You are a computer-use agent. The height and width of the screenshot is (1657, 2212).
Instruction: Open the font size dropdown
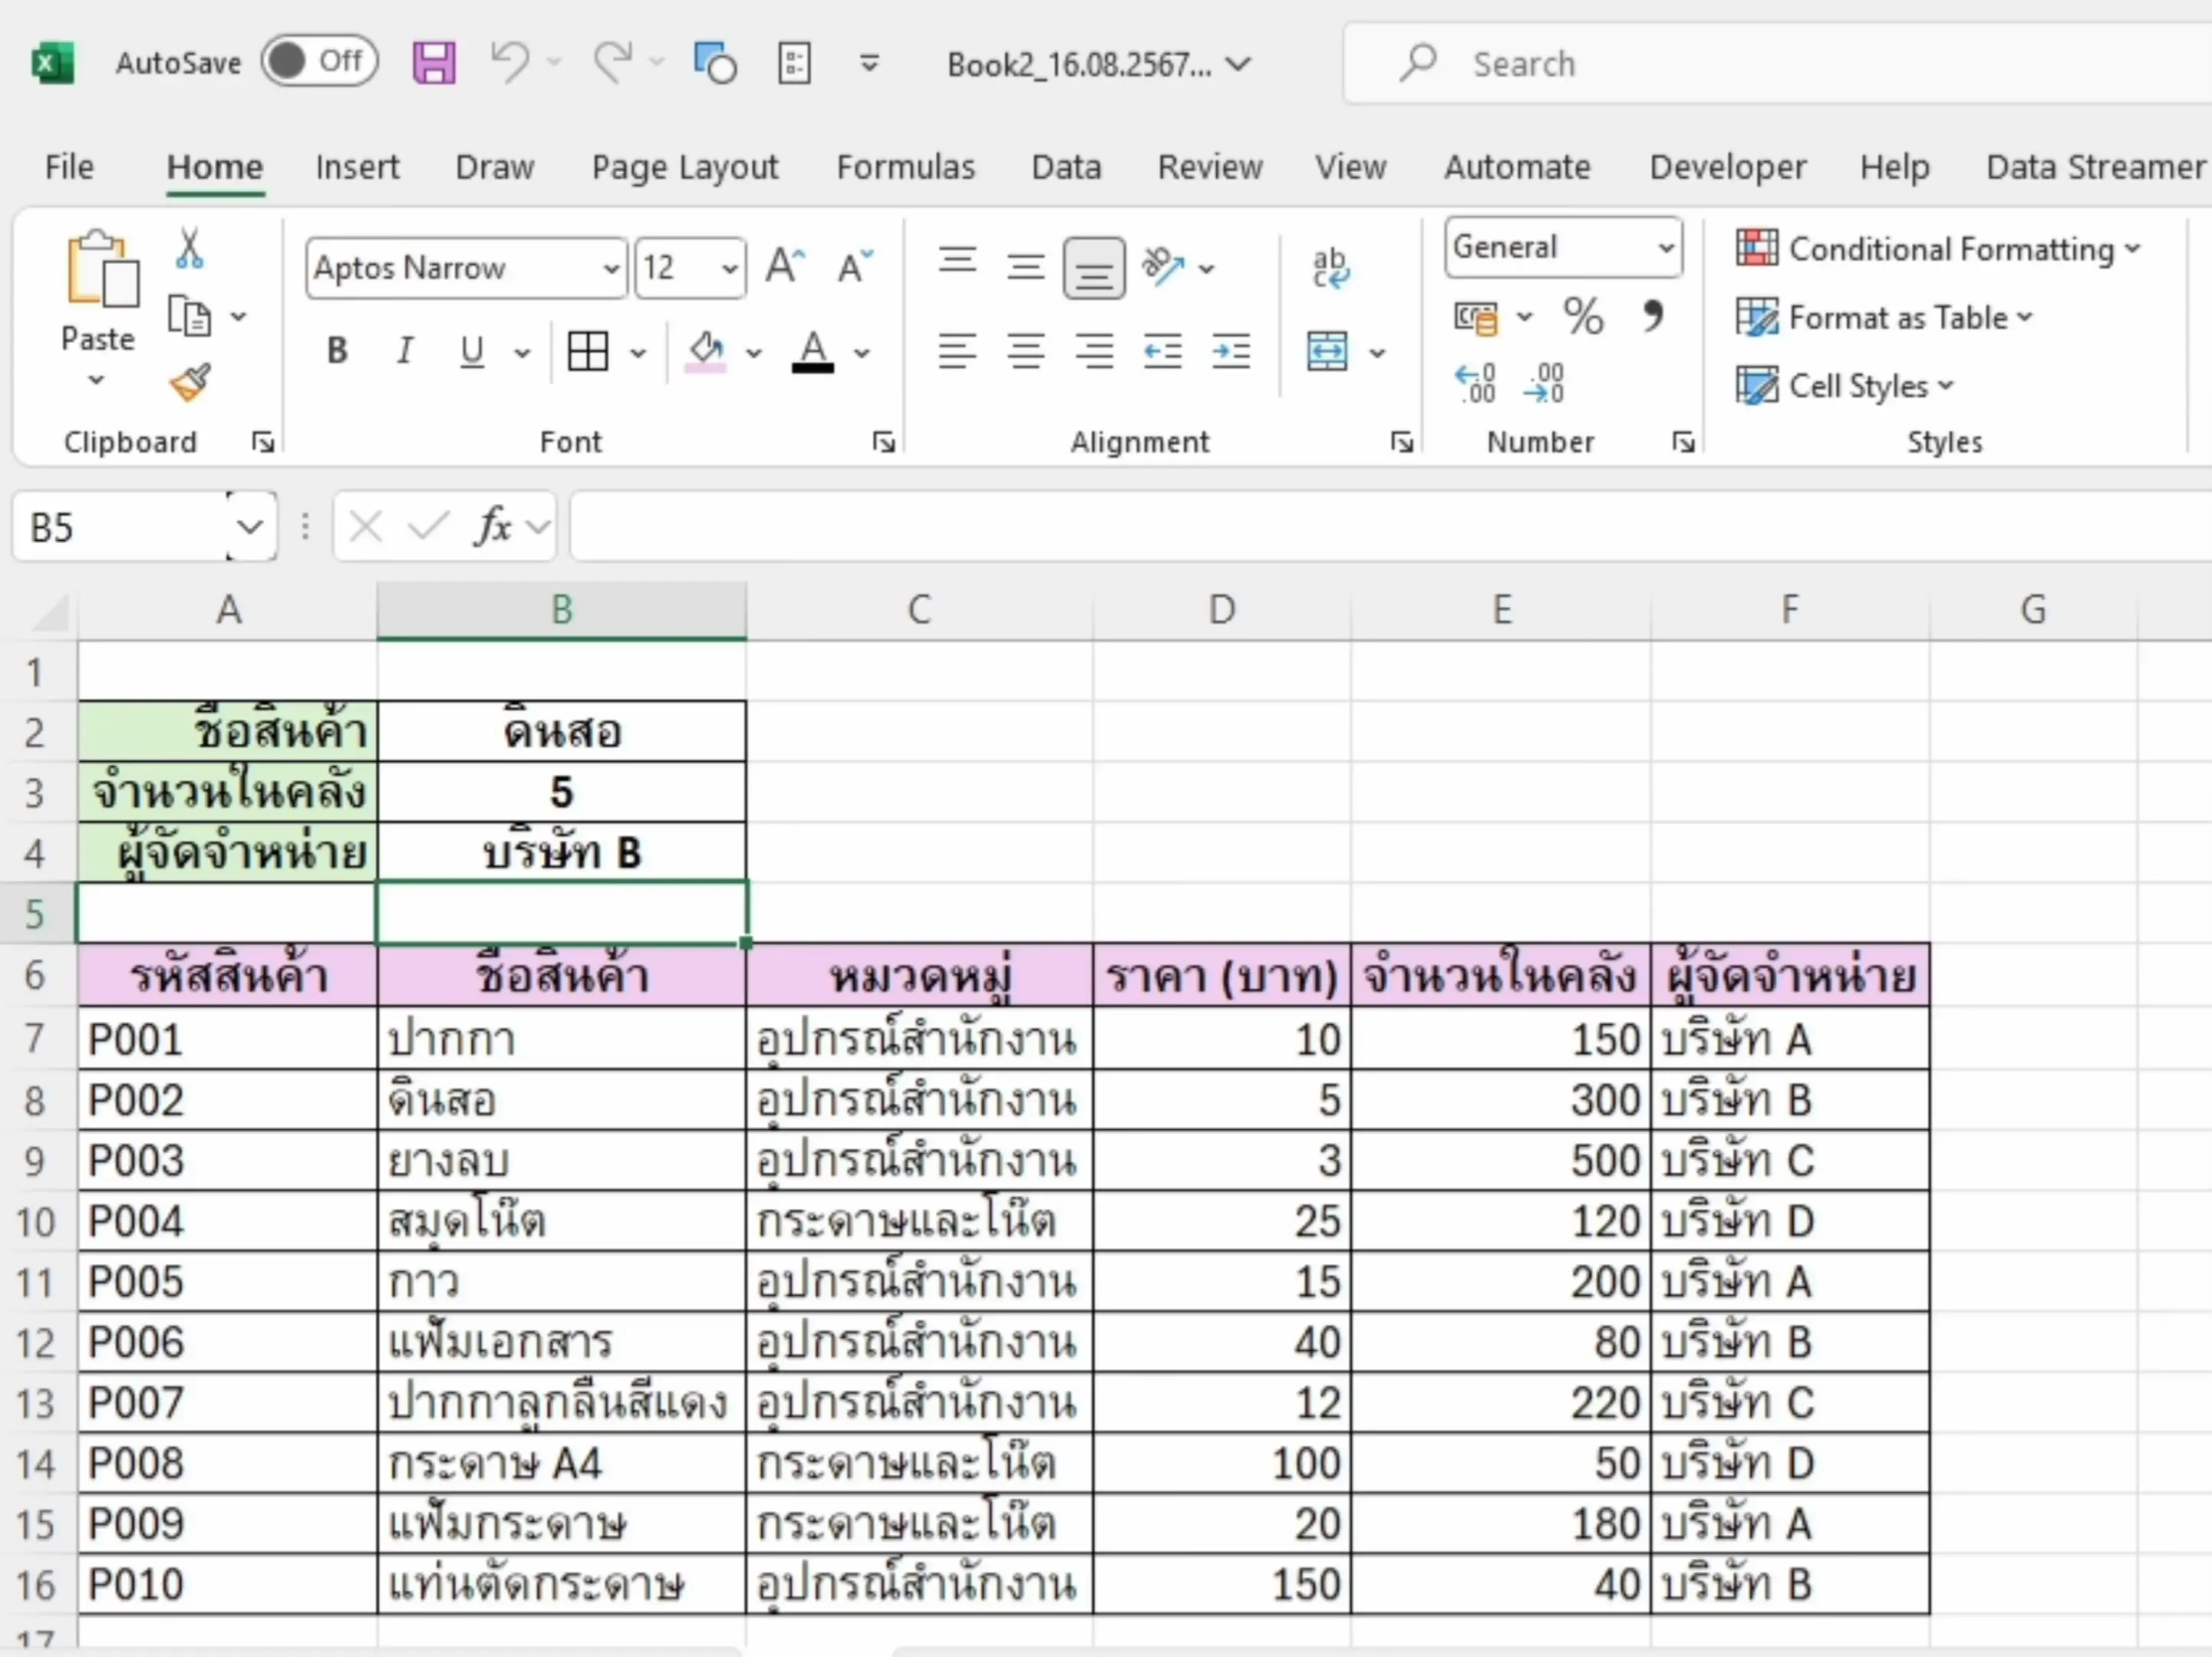[x=728, y=268]
